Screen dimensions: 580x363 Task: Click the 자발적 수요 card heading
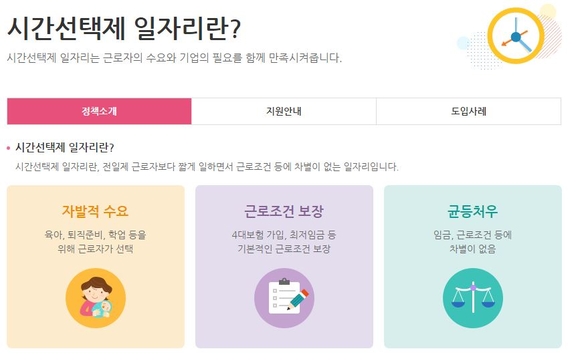pos(95,211)
